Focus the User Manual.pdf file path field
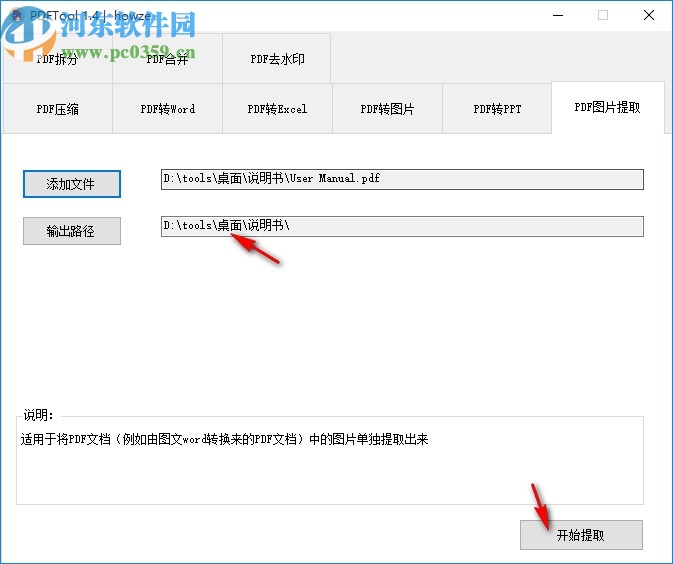 click(x=402, y=179)
